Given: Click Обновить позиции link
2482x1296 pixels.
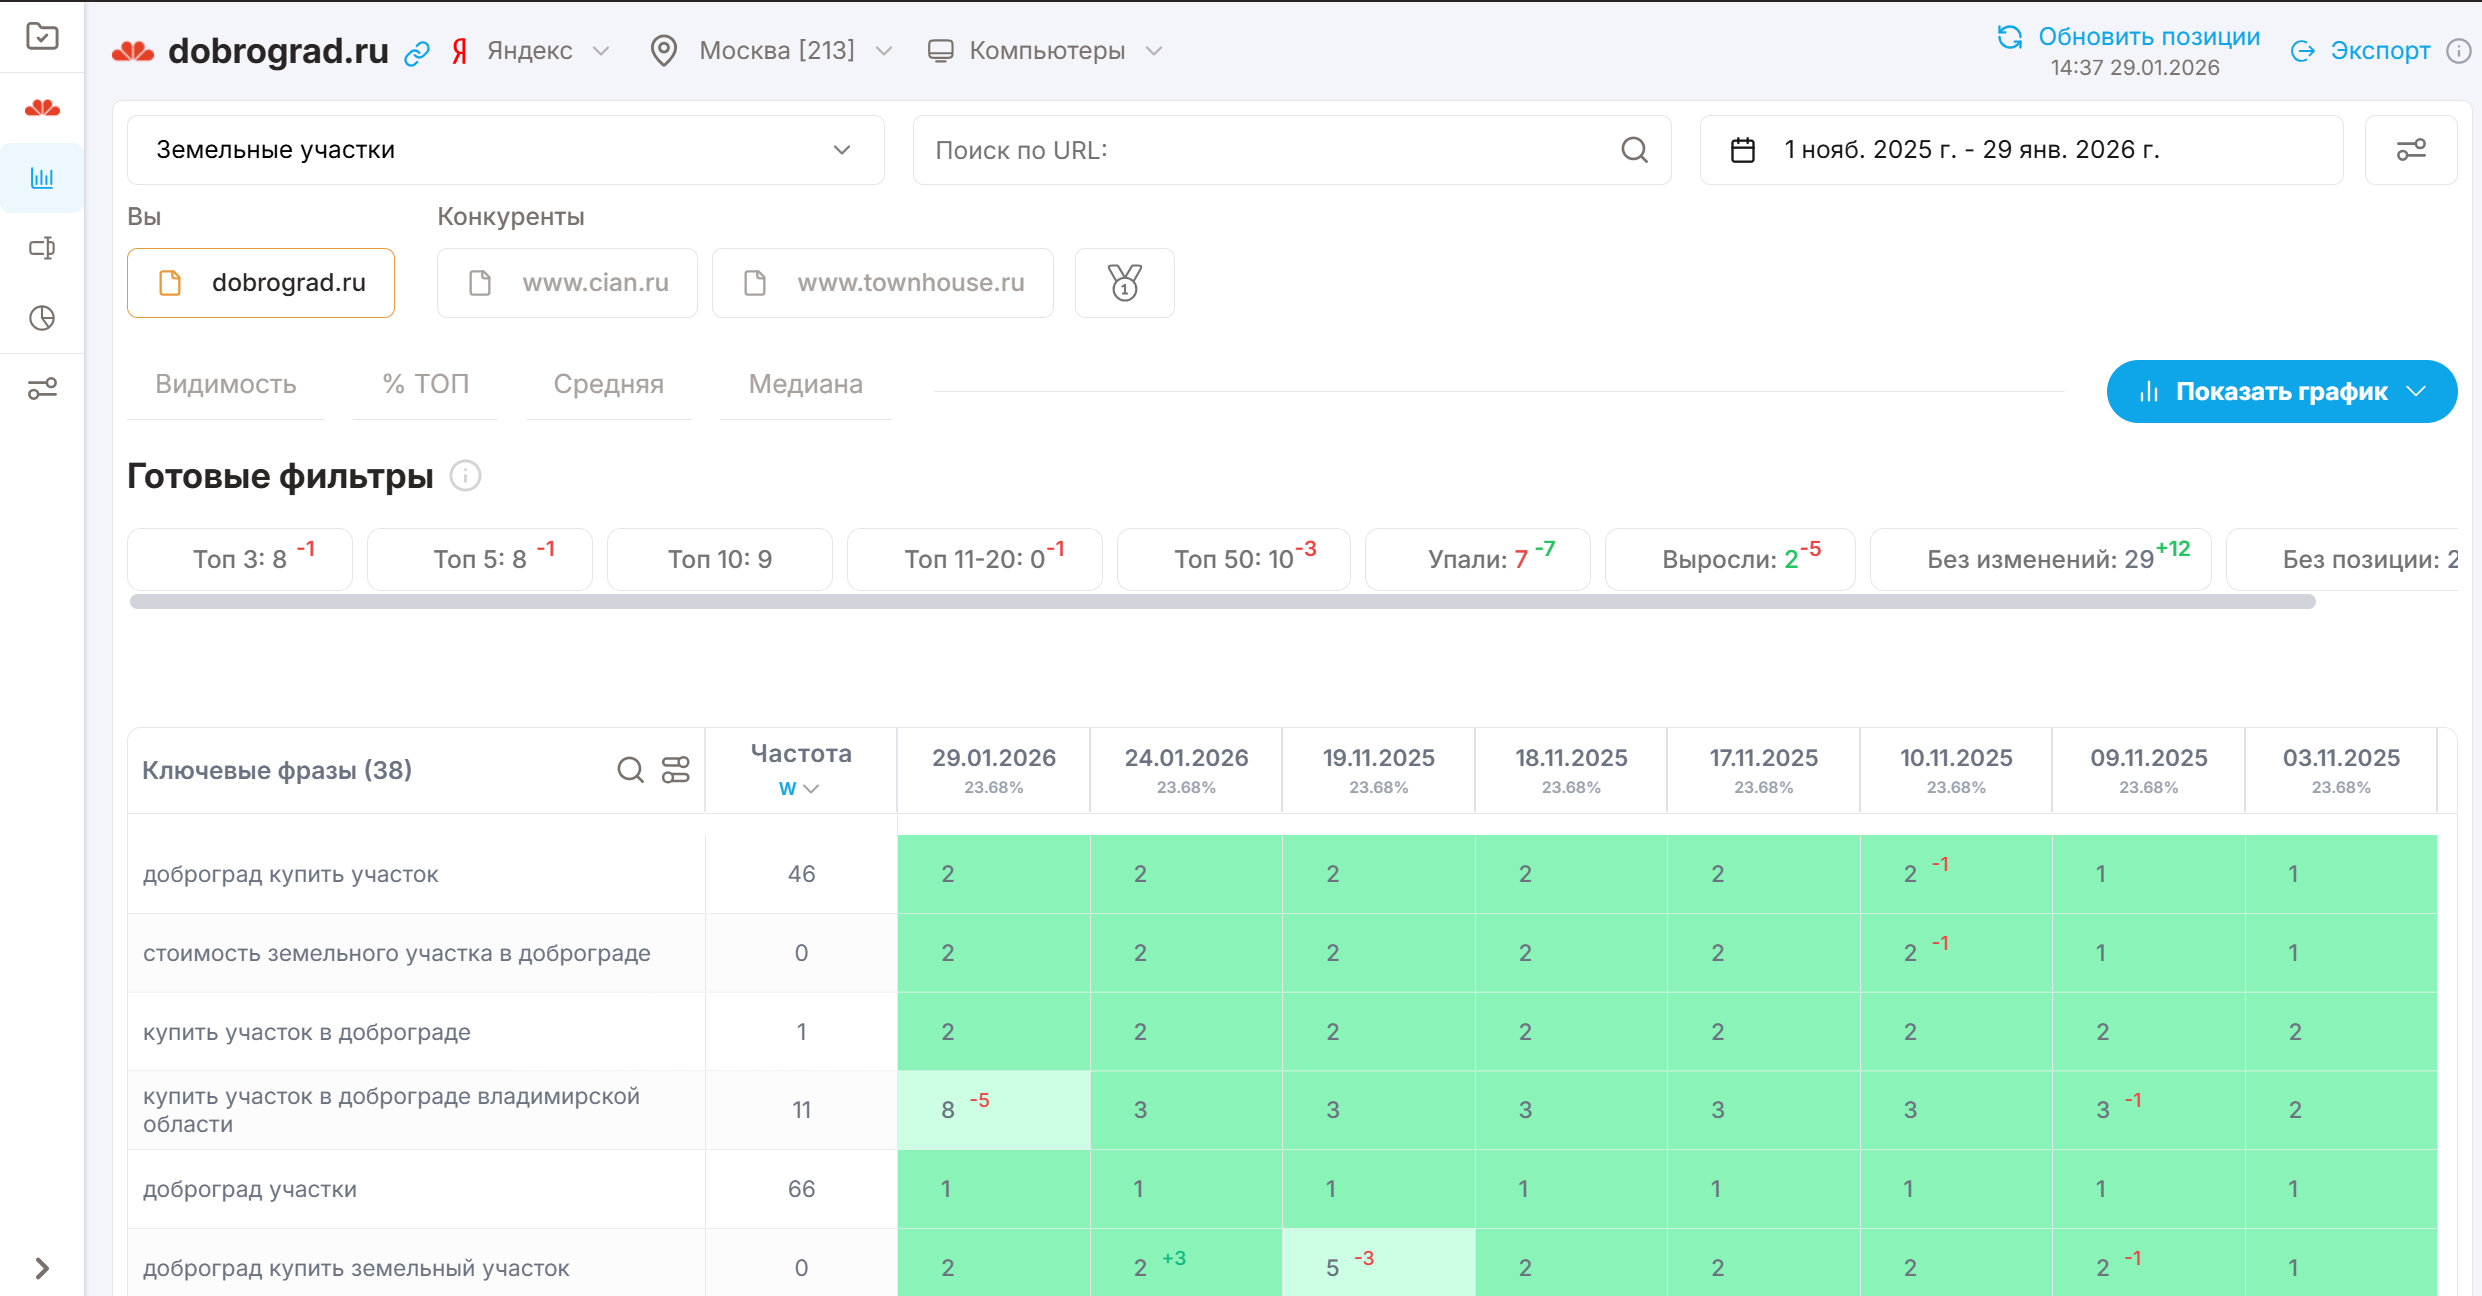Looking at the screenshot, I should tap(2148, 37).
